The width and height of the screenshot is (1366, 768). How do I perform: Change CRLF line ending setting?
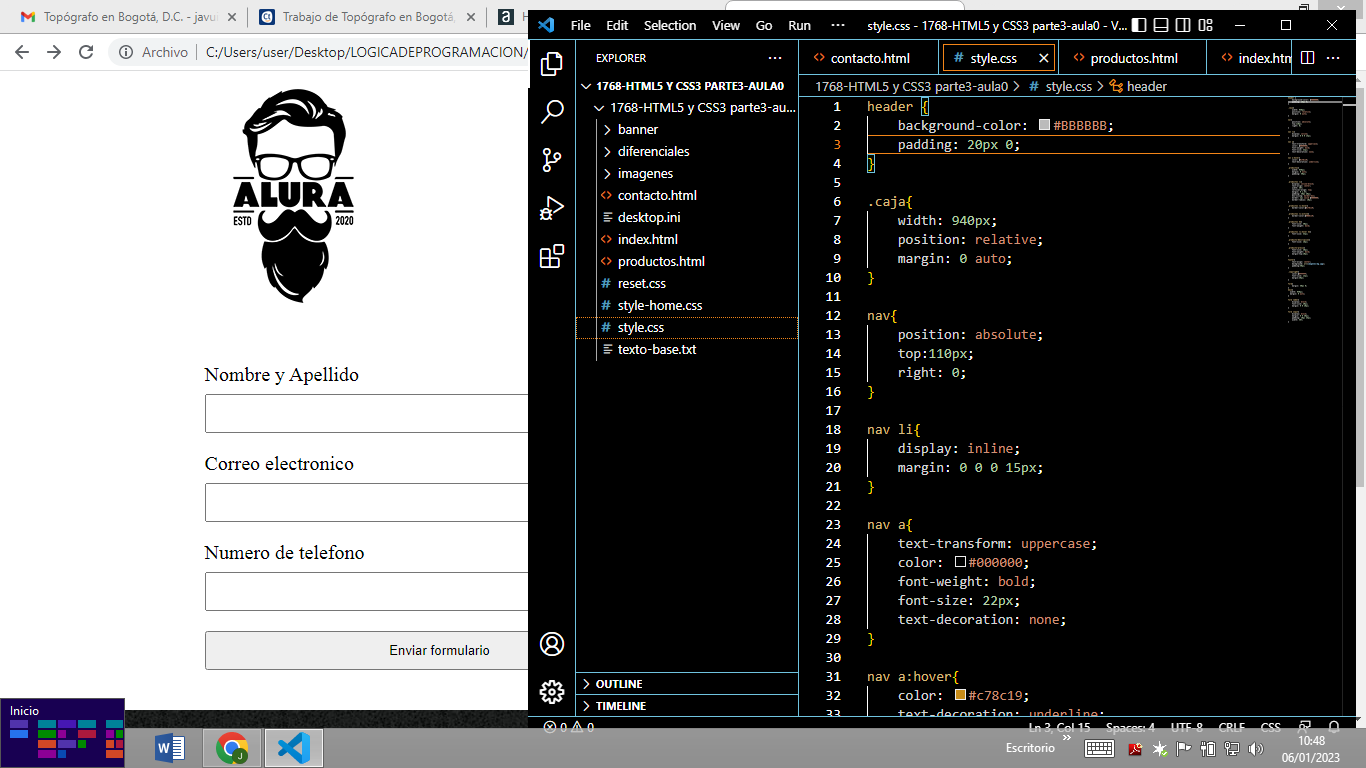point(1231,727)
